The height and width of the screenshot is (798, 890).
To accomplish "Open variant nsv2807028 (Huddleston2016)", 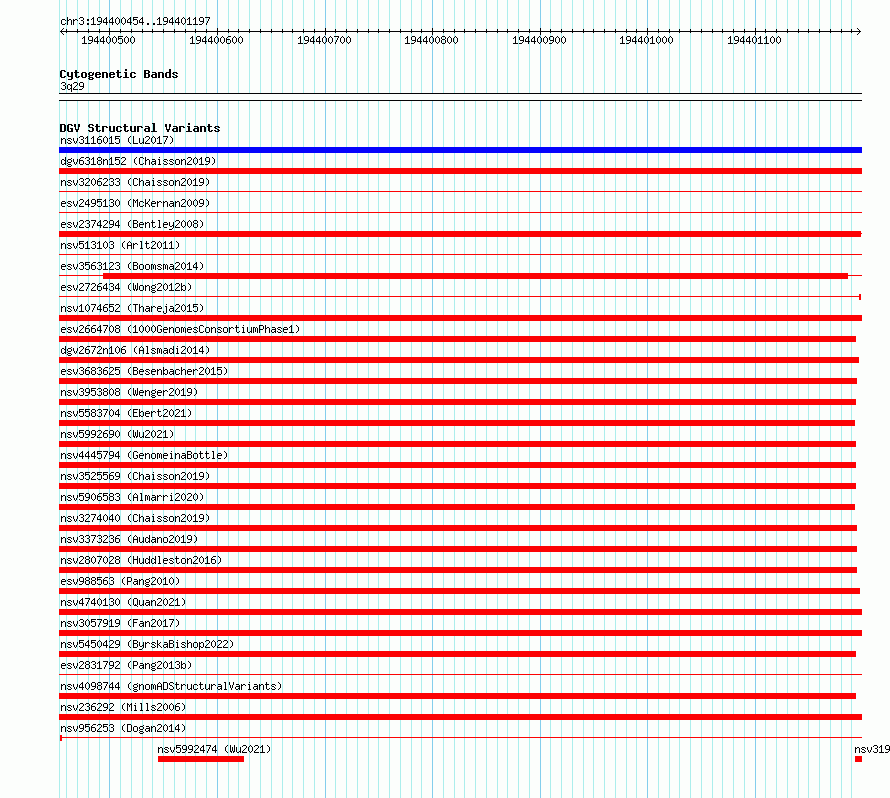I will click(141, 560).
